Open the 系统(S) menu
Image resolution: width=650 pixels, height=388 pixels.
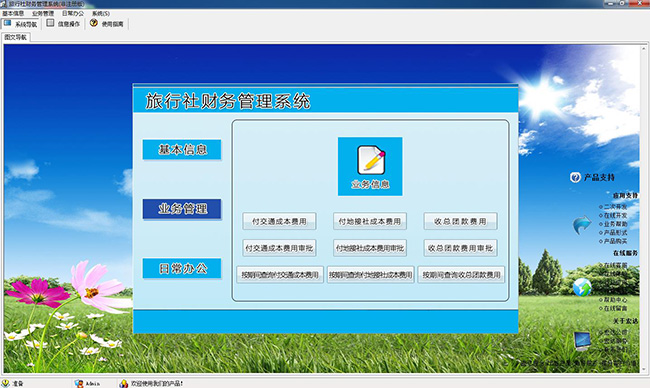pyautogui.click(x=101, y=13)
